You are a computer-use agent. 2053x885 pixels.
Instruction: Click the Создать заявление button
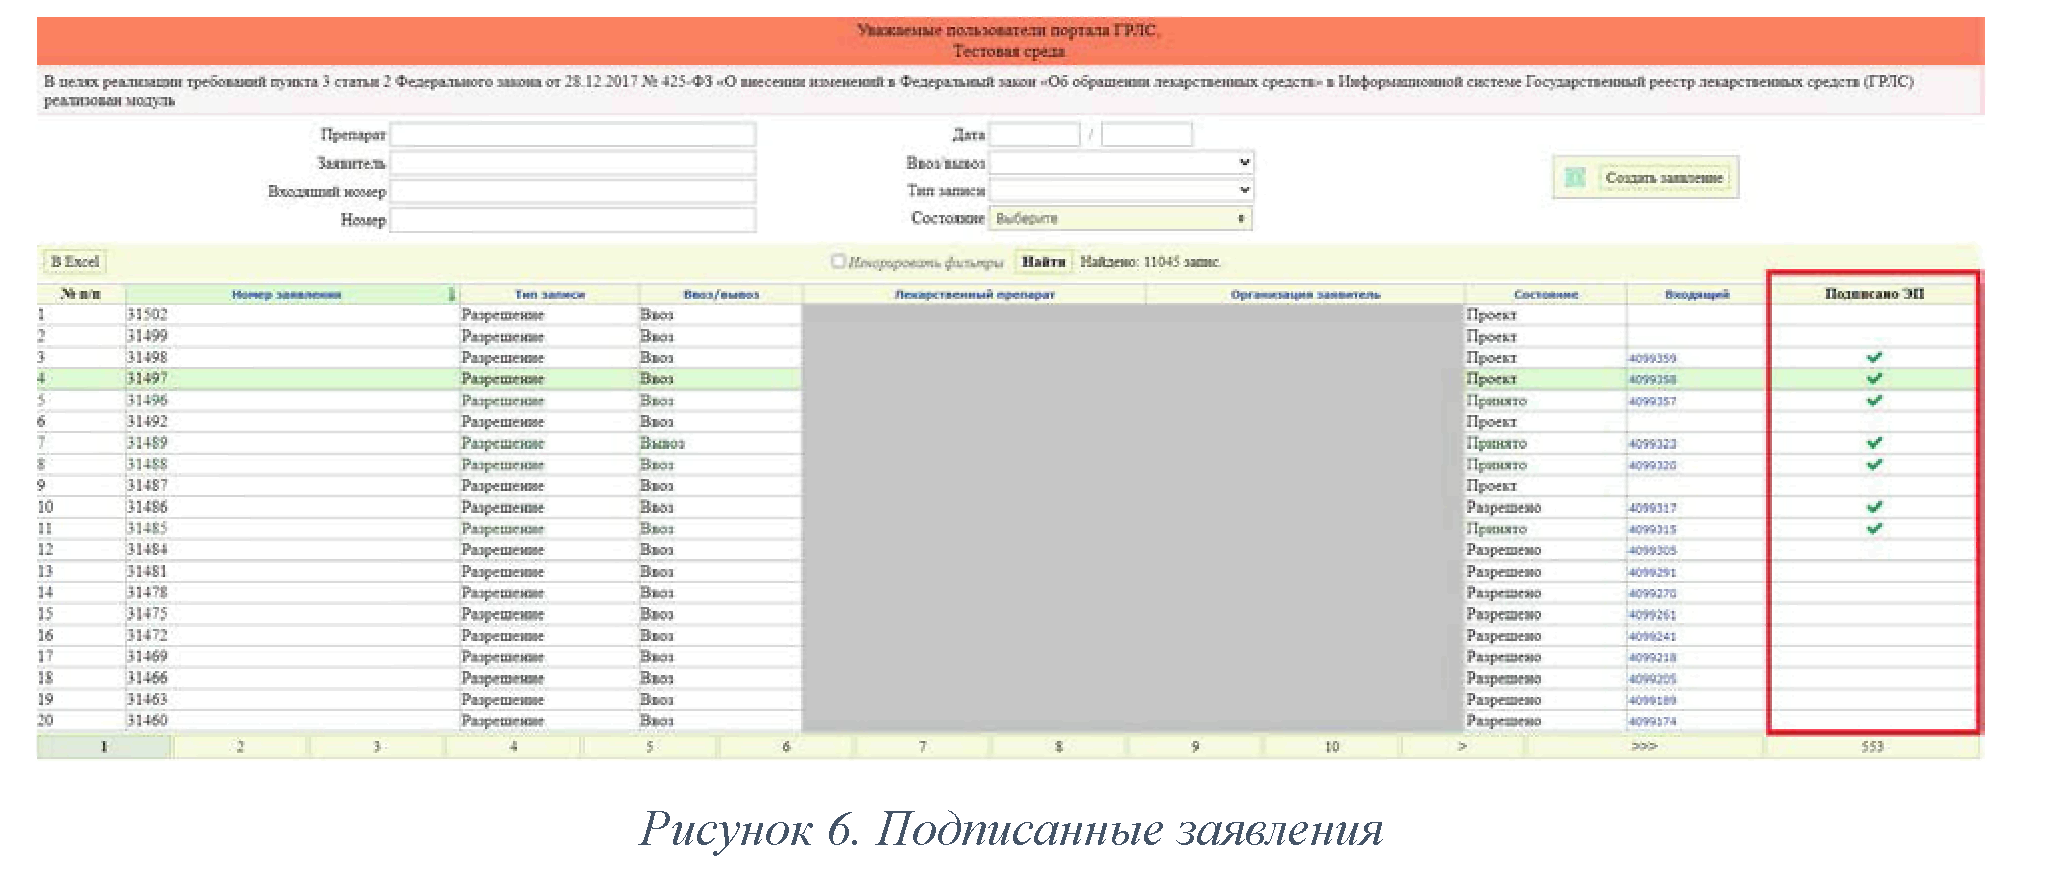pos(1664,178)
